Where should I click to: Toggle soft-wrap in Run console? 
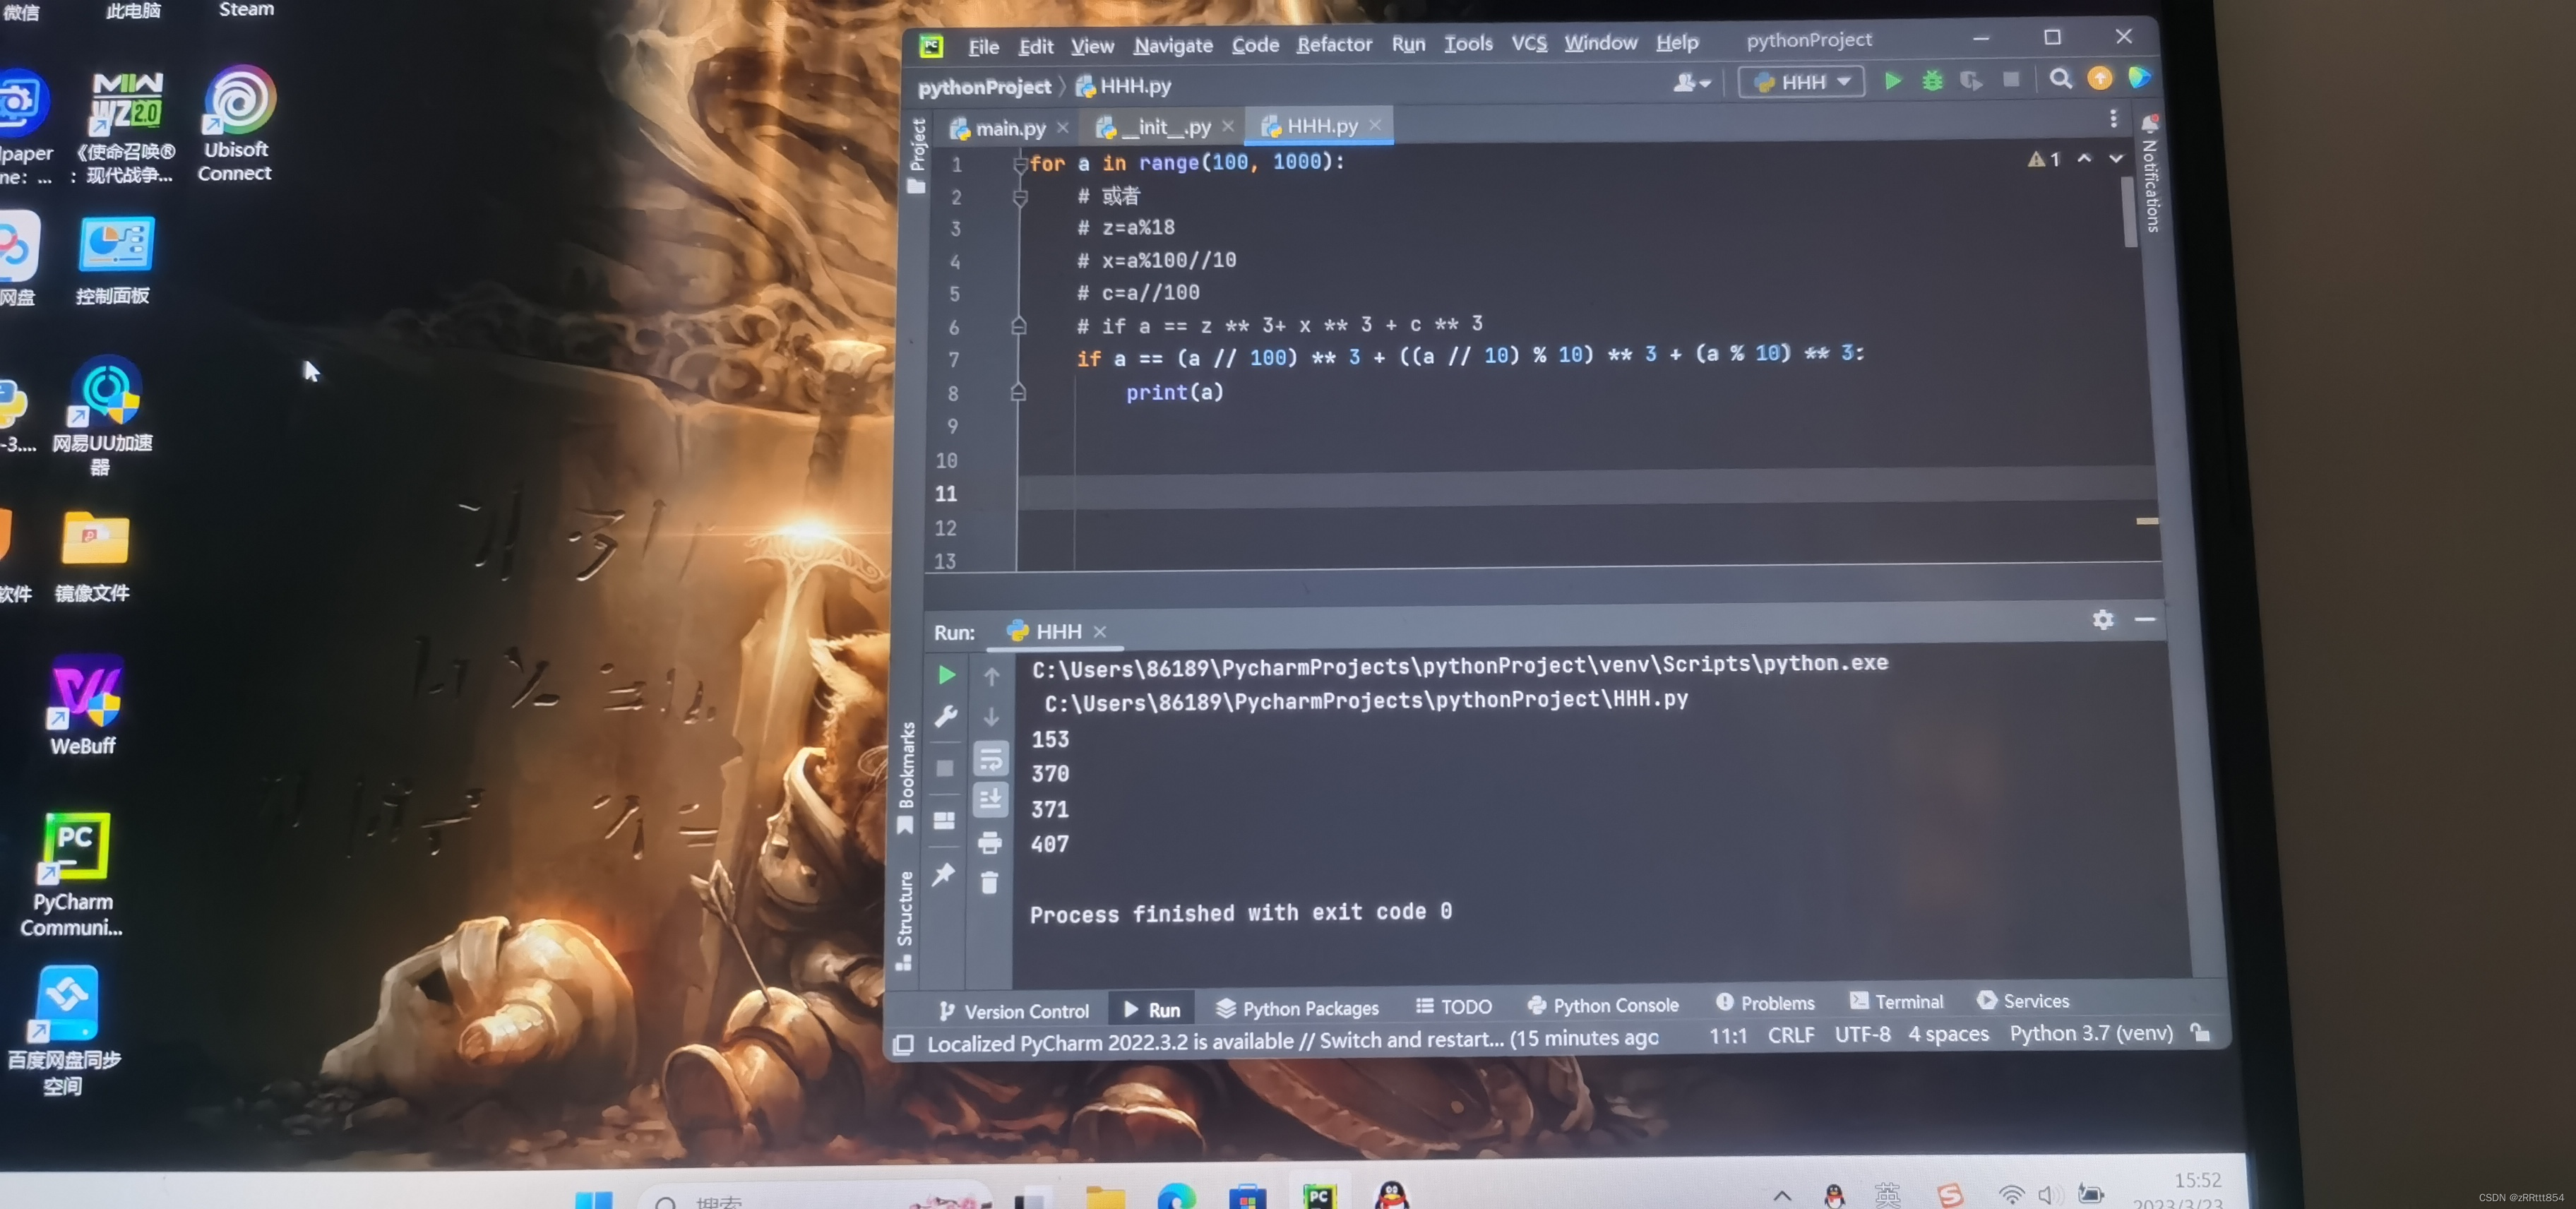pyautogui.click(x=990, y=758)
